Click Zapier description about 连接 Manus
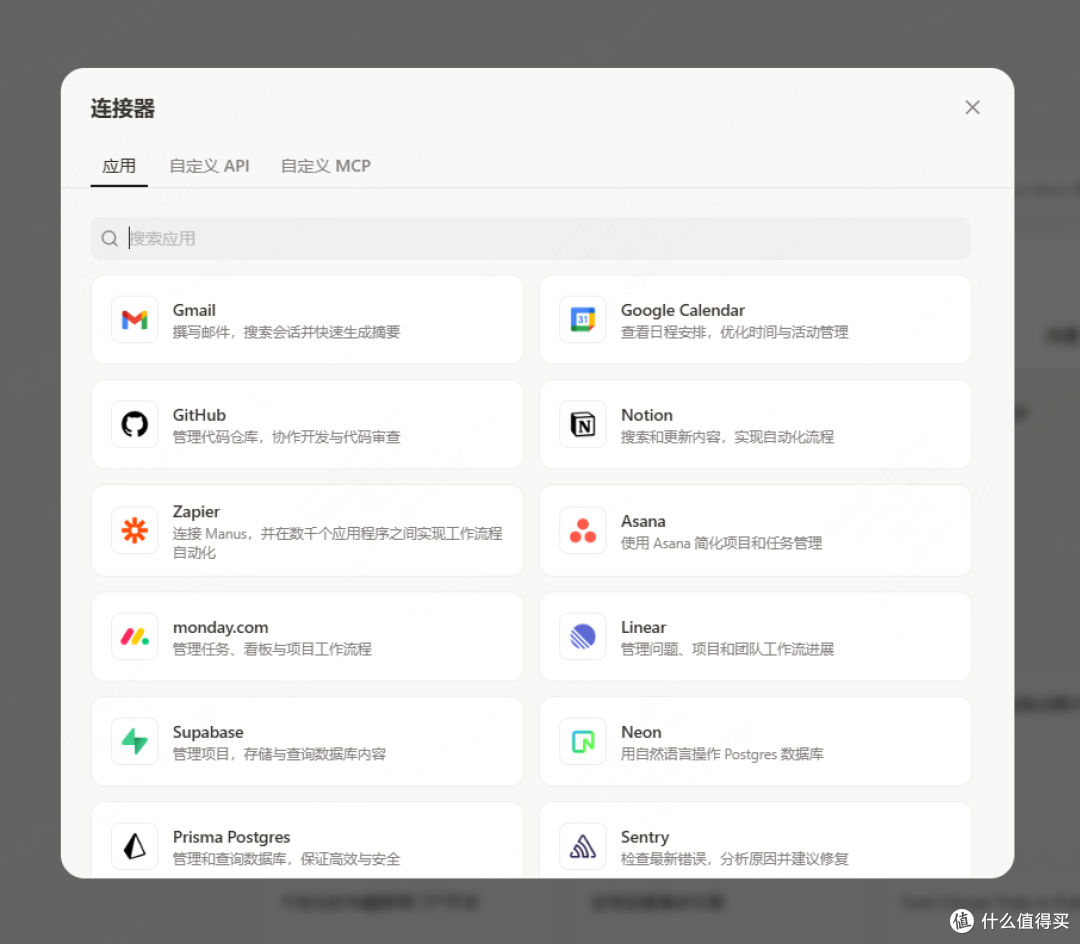Viewport: 1080px width, 944px height. [x=338, y=543]
